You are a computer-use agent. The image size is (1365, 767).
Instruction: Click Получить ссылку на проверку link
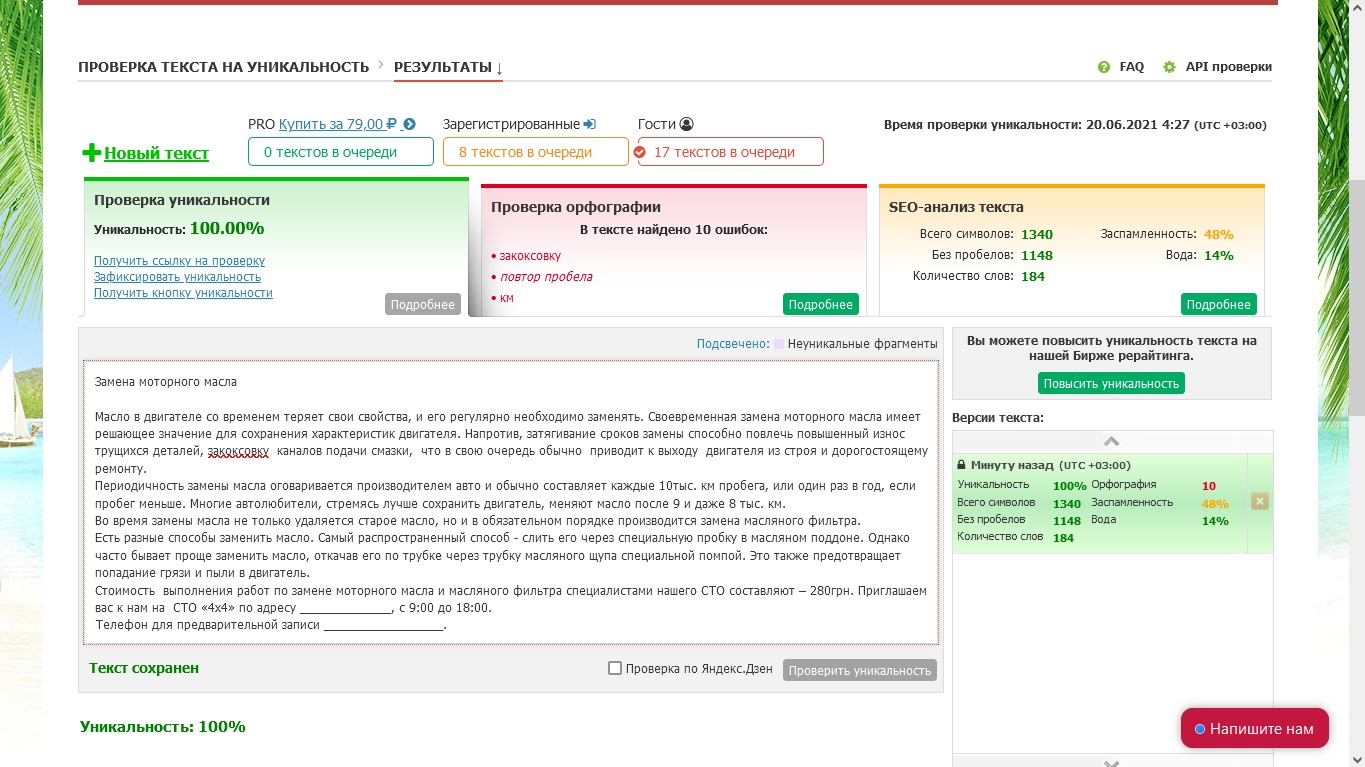point(180,261)
